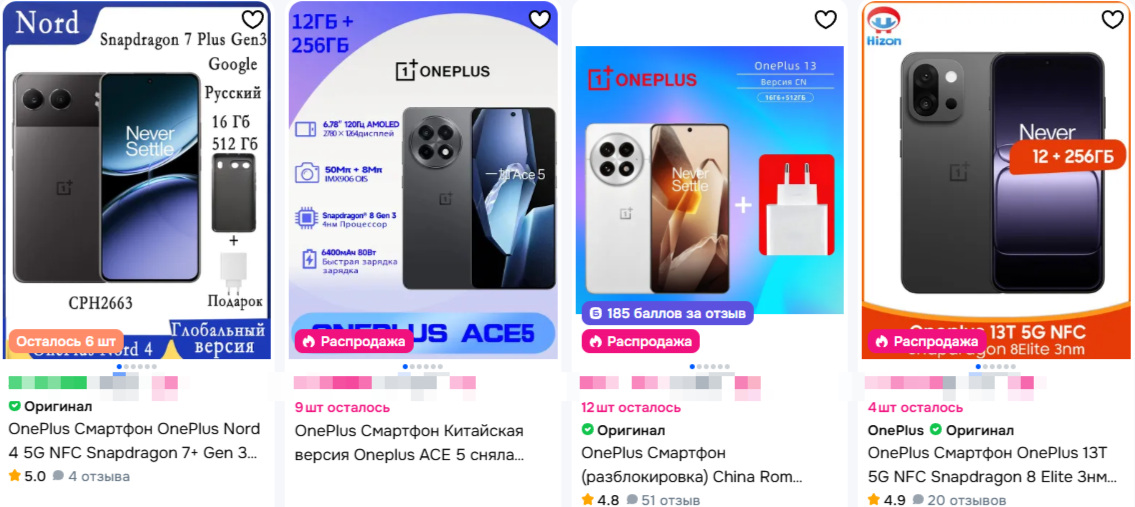The height and width of the screenshot is (507, 1135).
Task: Open OnePlus Nord 4 product image
Action: point(138,180)
